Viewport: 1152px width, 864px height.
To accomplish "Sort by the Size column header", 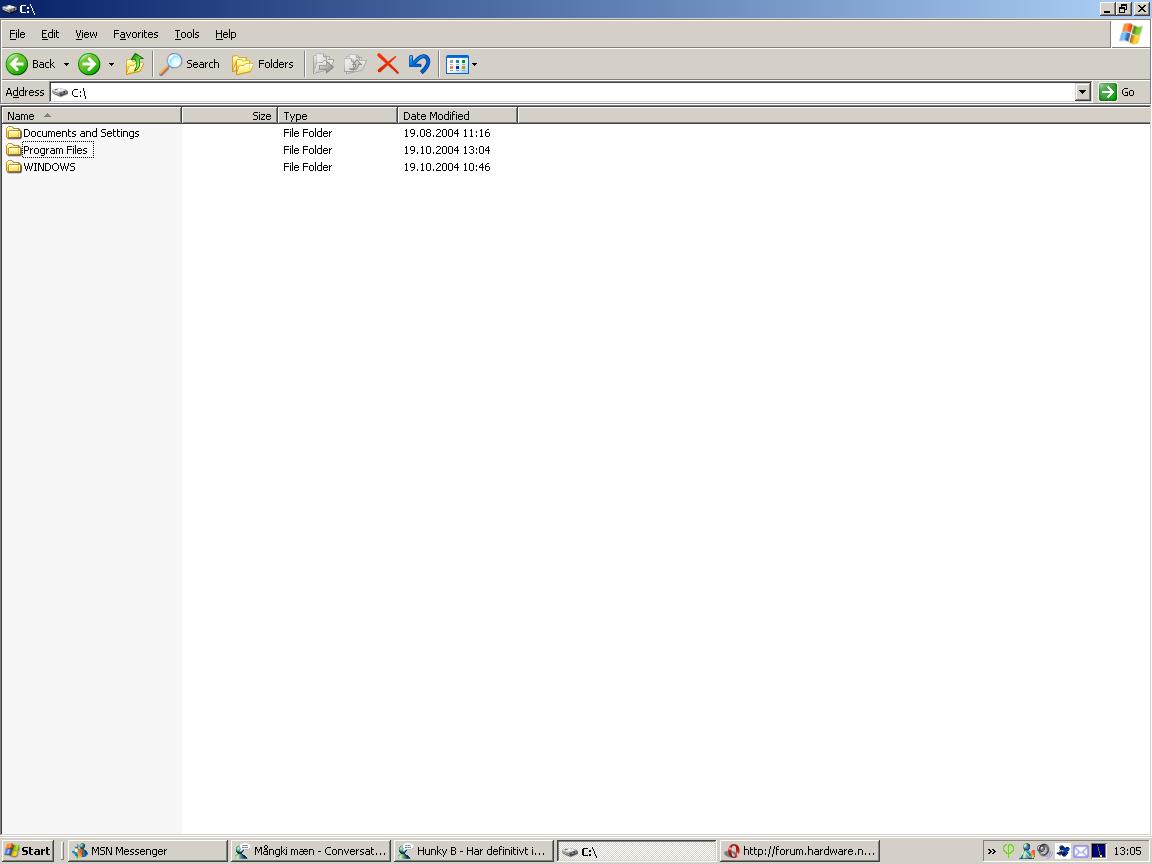I will click(229, 115).
